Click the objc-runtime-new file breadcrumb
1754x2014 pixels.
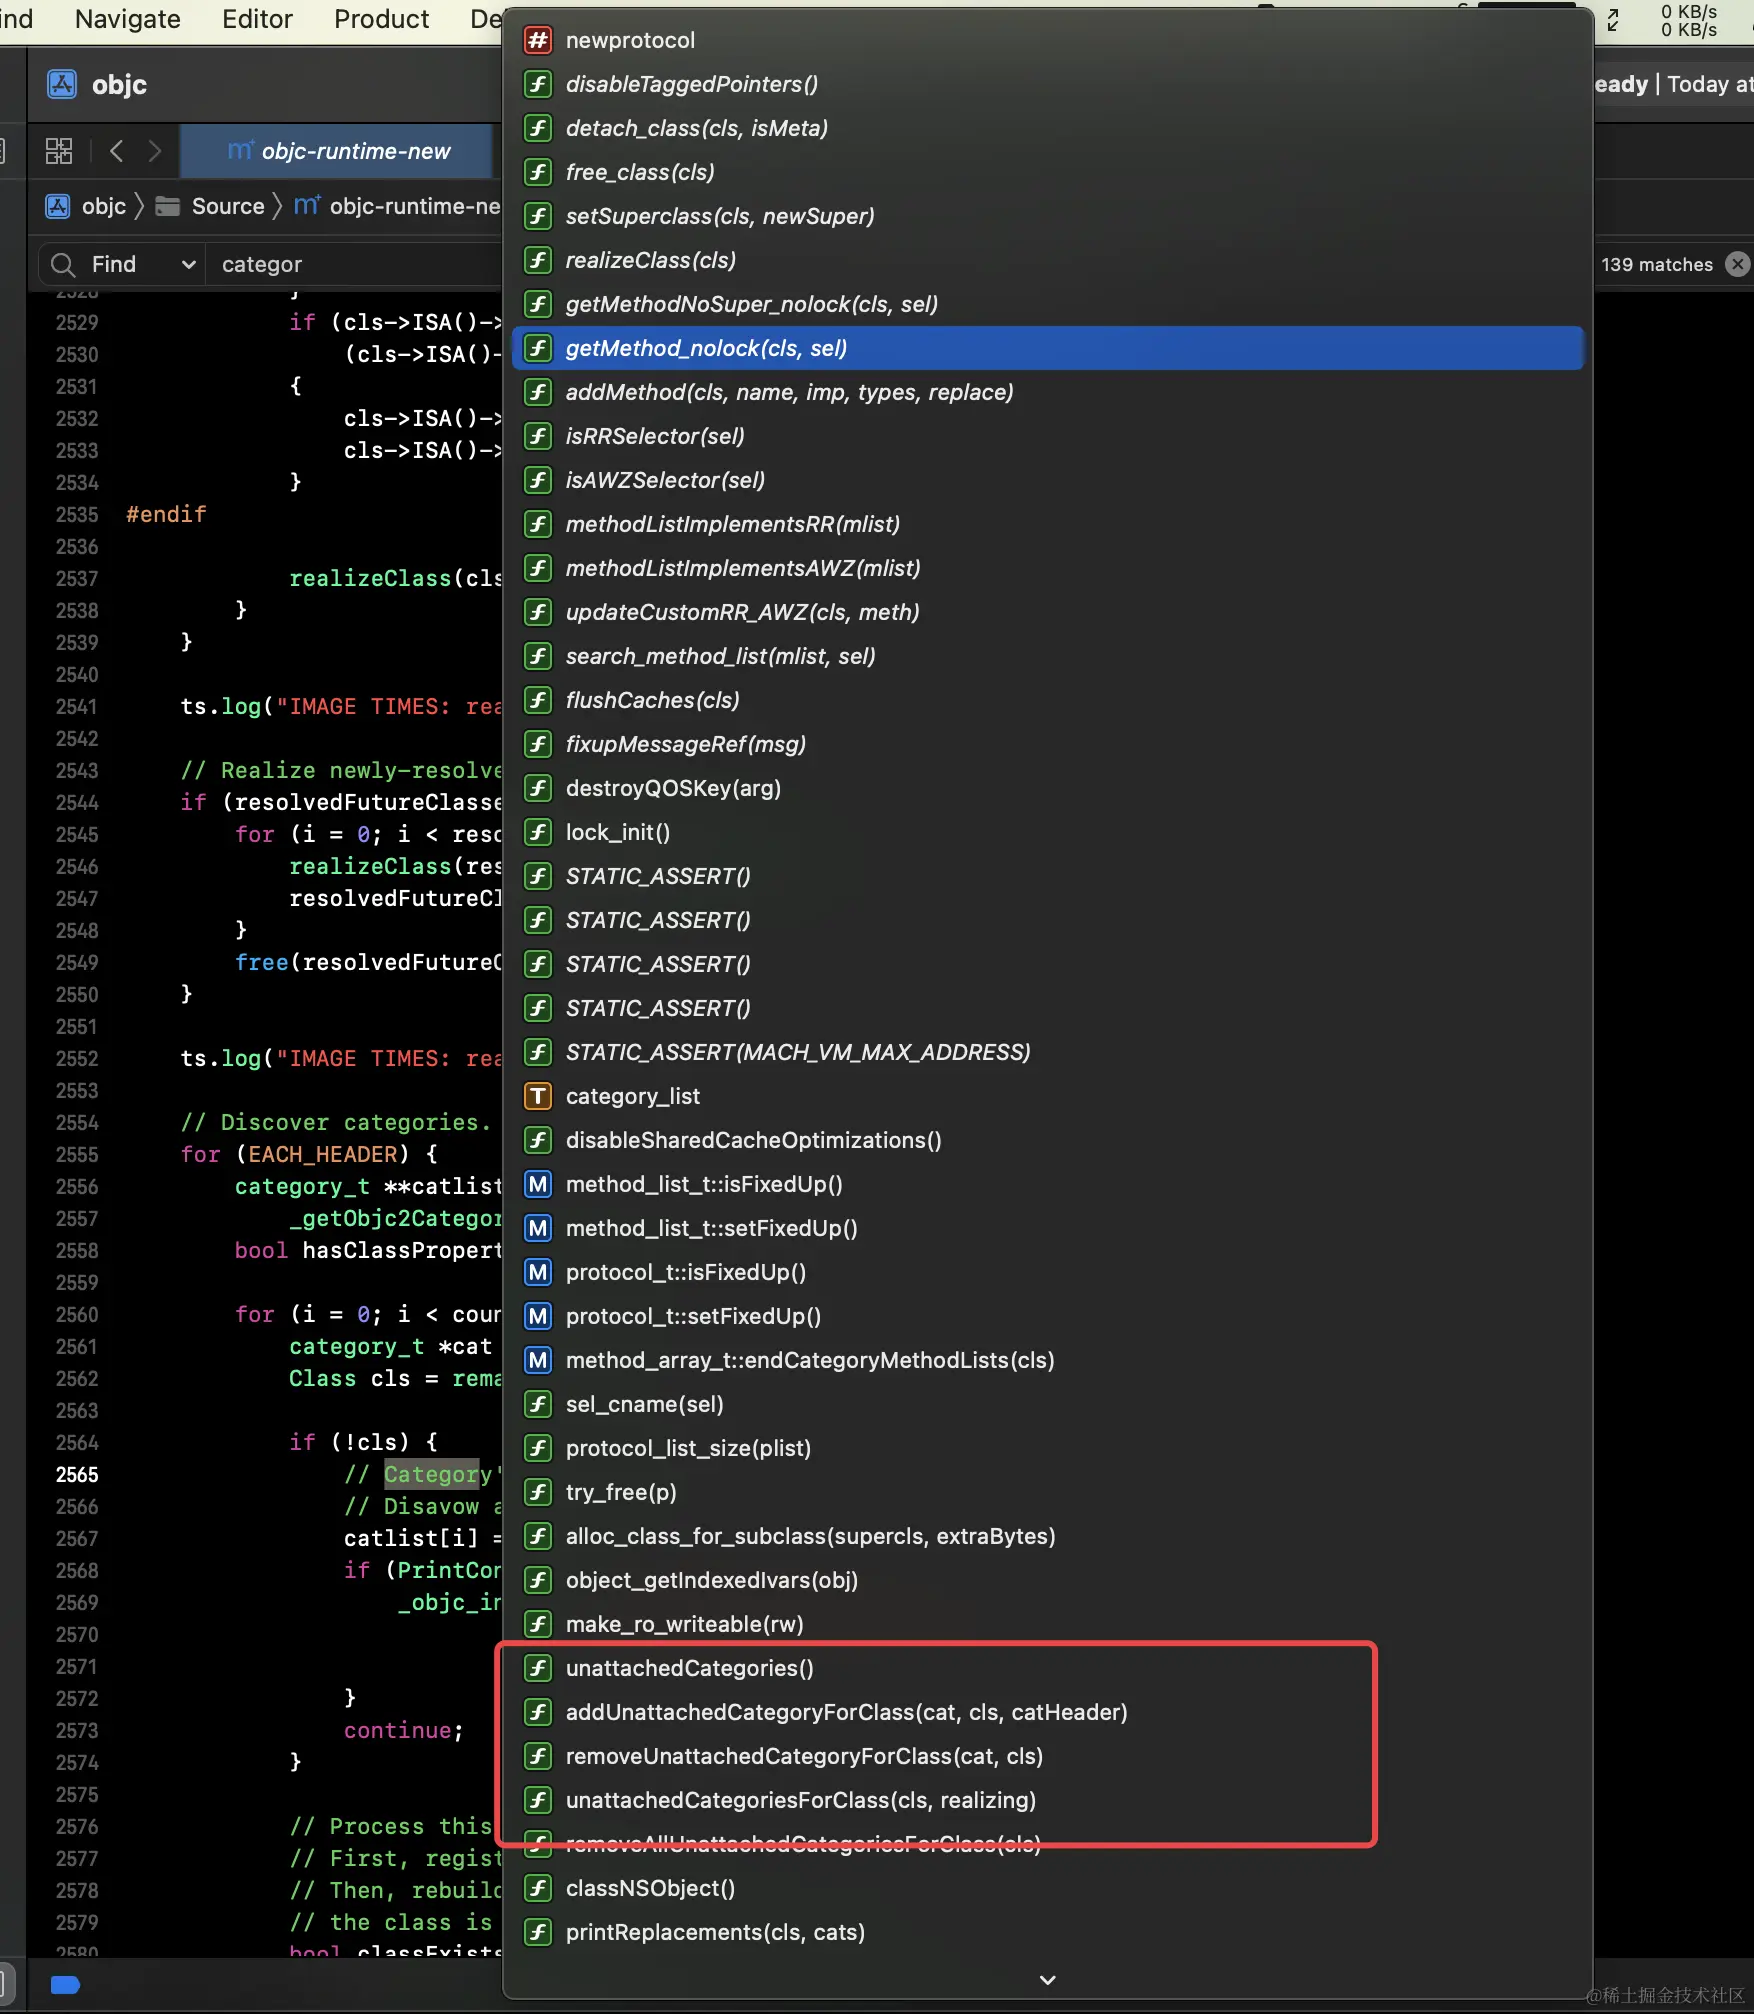pyautogui.click(x=398, y=206)
